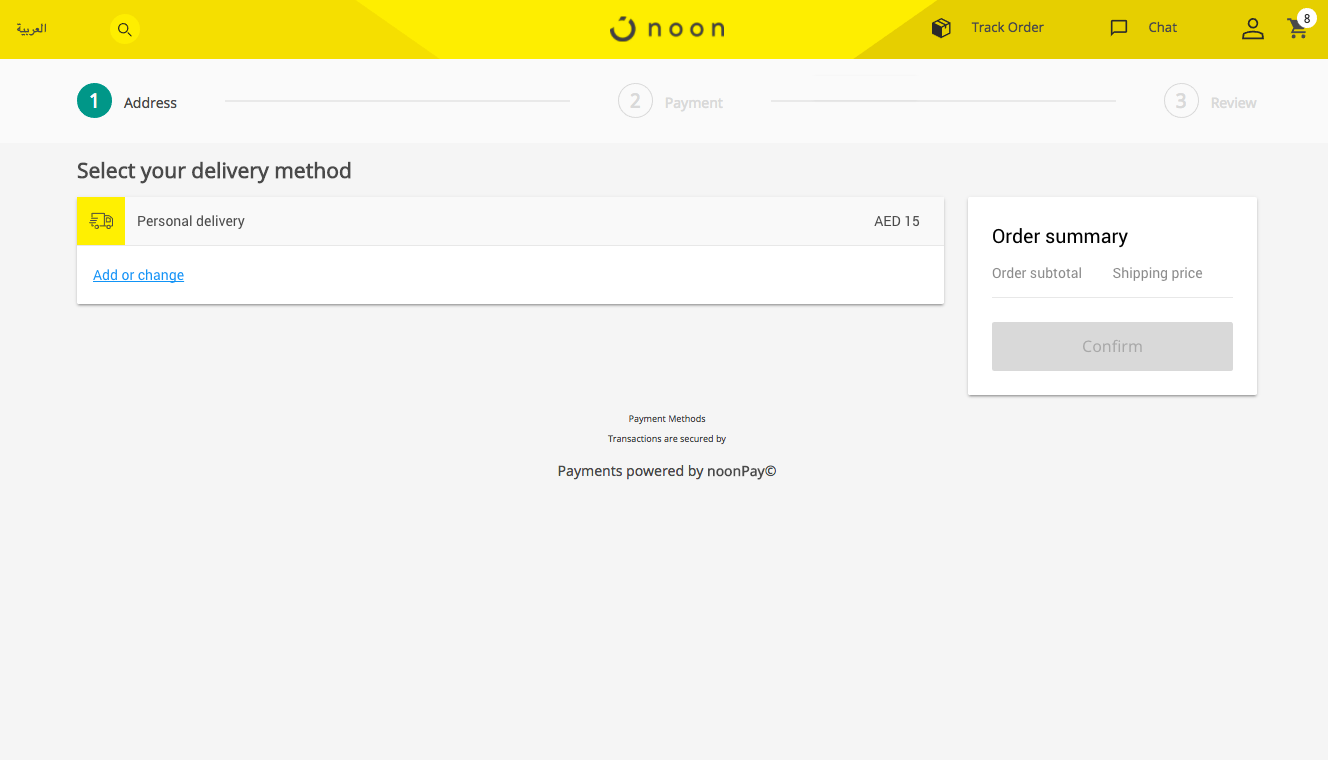Image resolution: width=1328 pixels, height=760 pixels.
Task: Go to step 3 Review
Action: pyautogui.click(x=1210, y=102)
